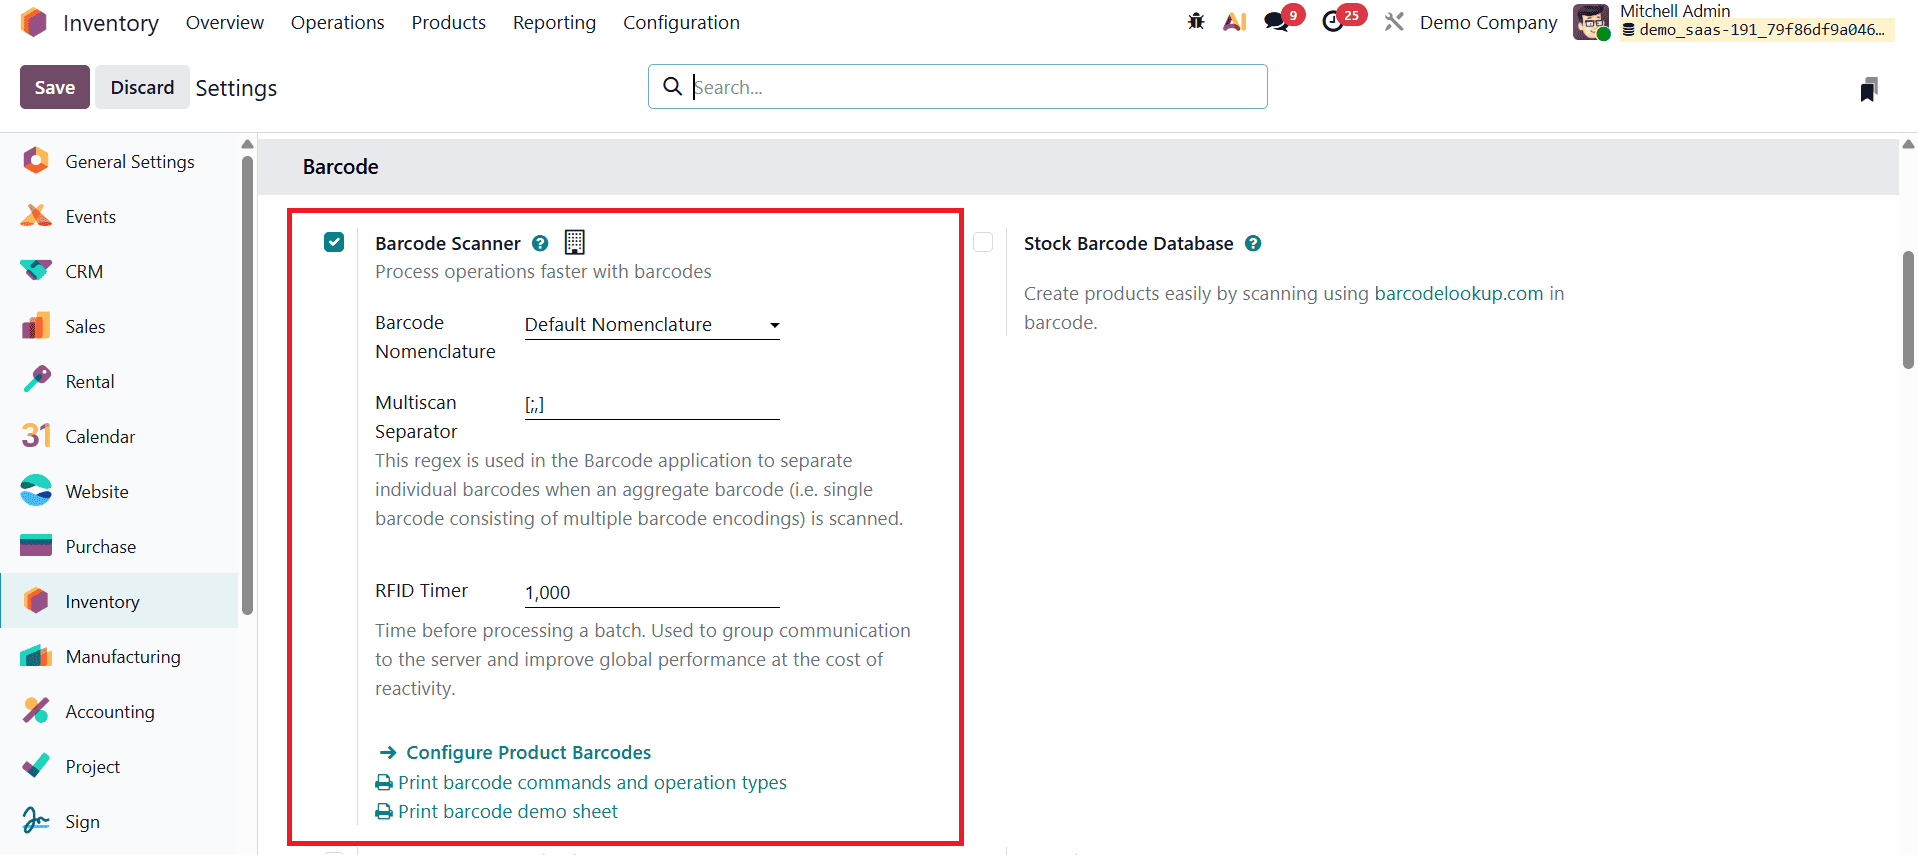This screenshot has height=855, width=1918.
Task: Open Demo Company switcher
Action: [1488, 22]
